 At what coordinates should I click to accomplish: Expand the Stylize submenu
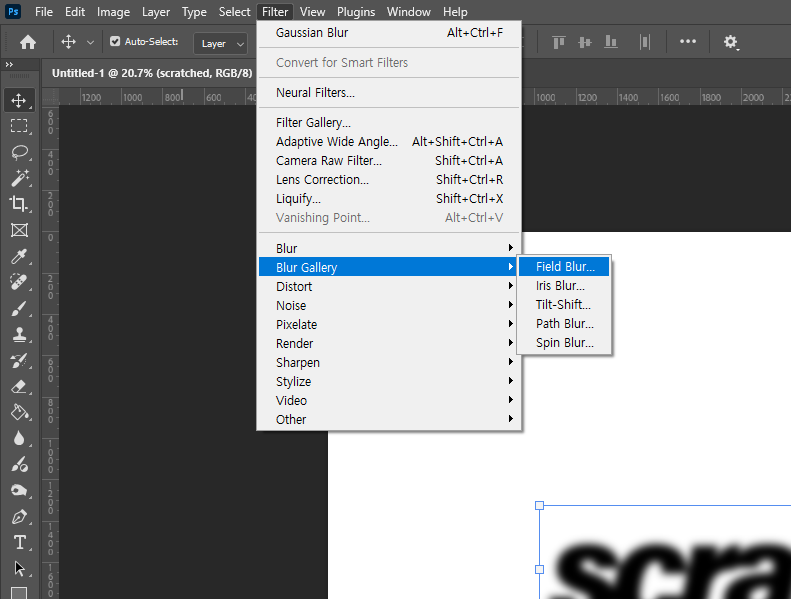coord(389,382)
